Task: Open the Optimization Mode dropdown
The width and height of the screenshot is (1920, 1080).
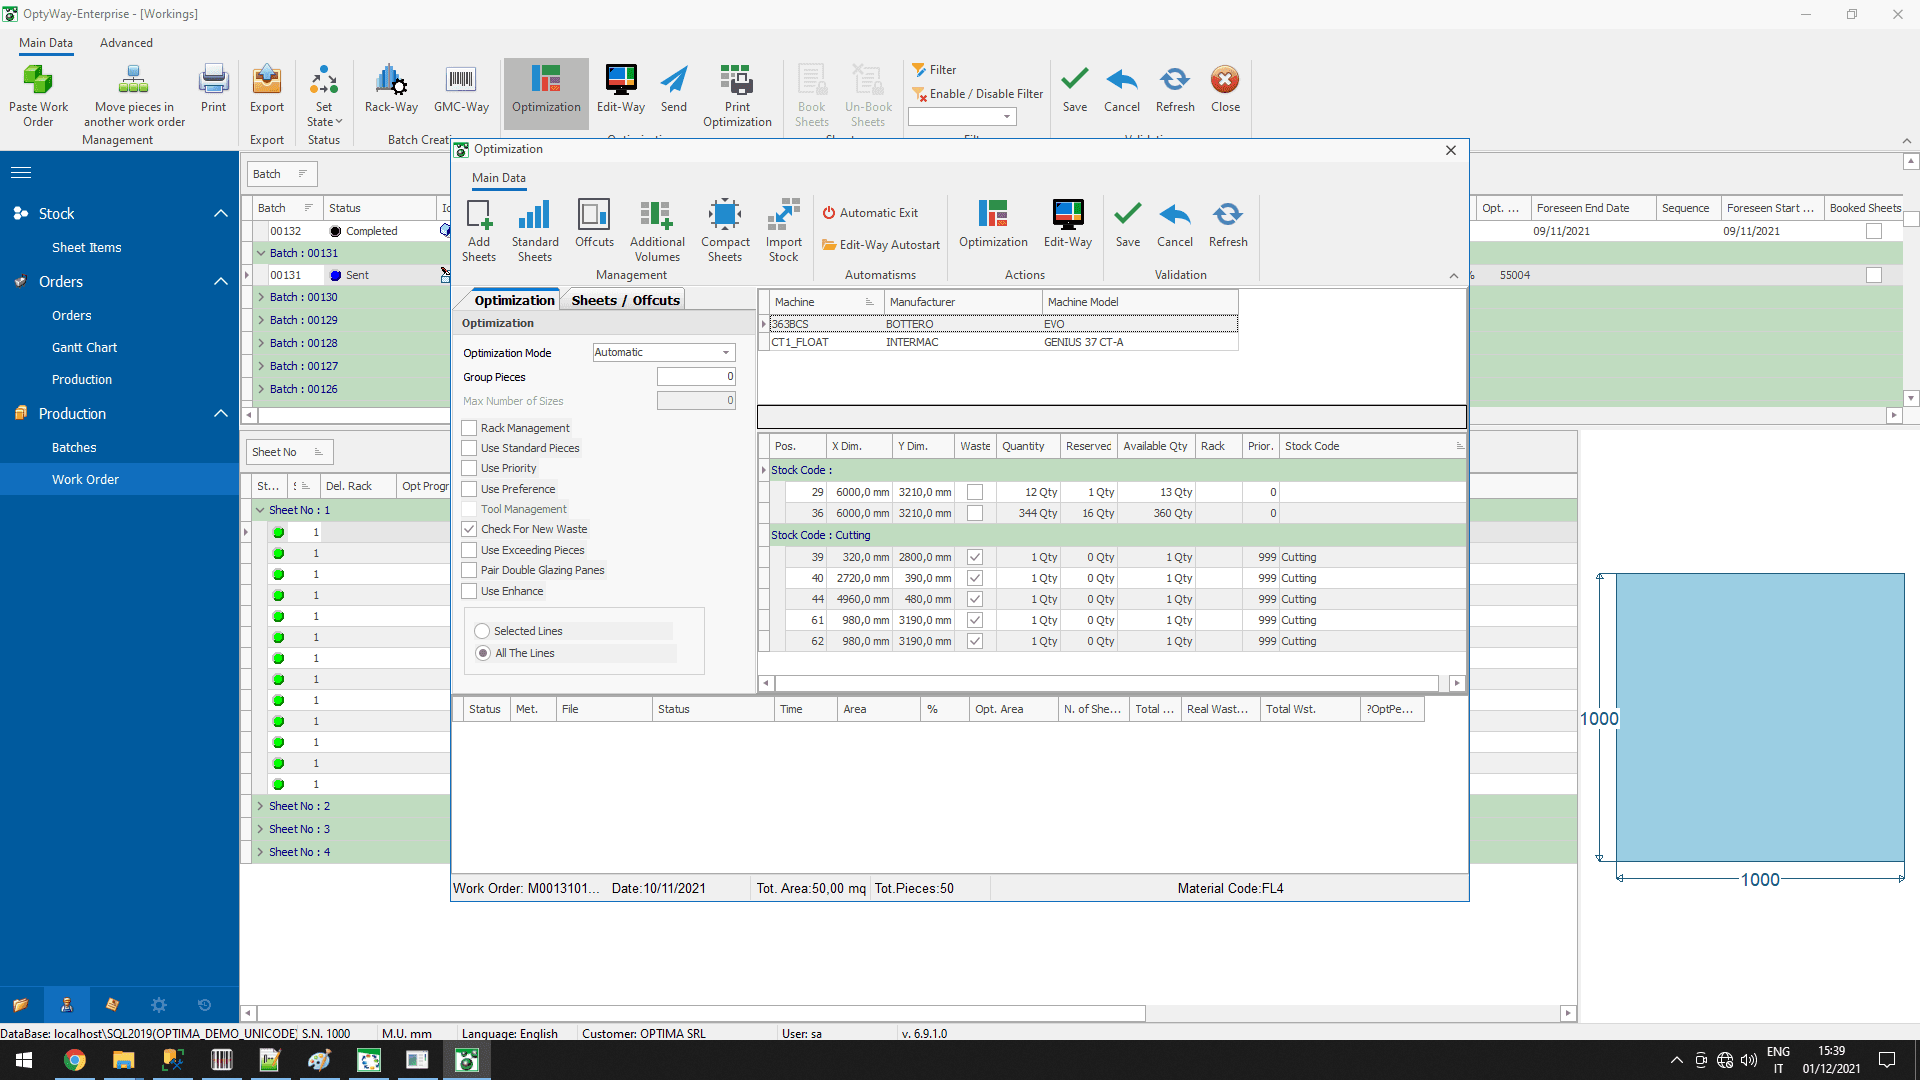Action: [726, 352]
